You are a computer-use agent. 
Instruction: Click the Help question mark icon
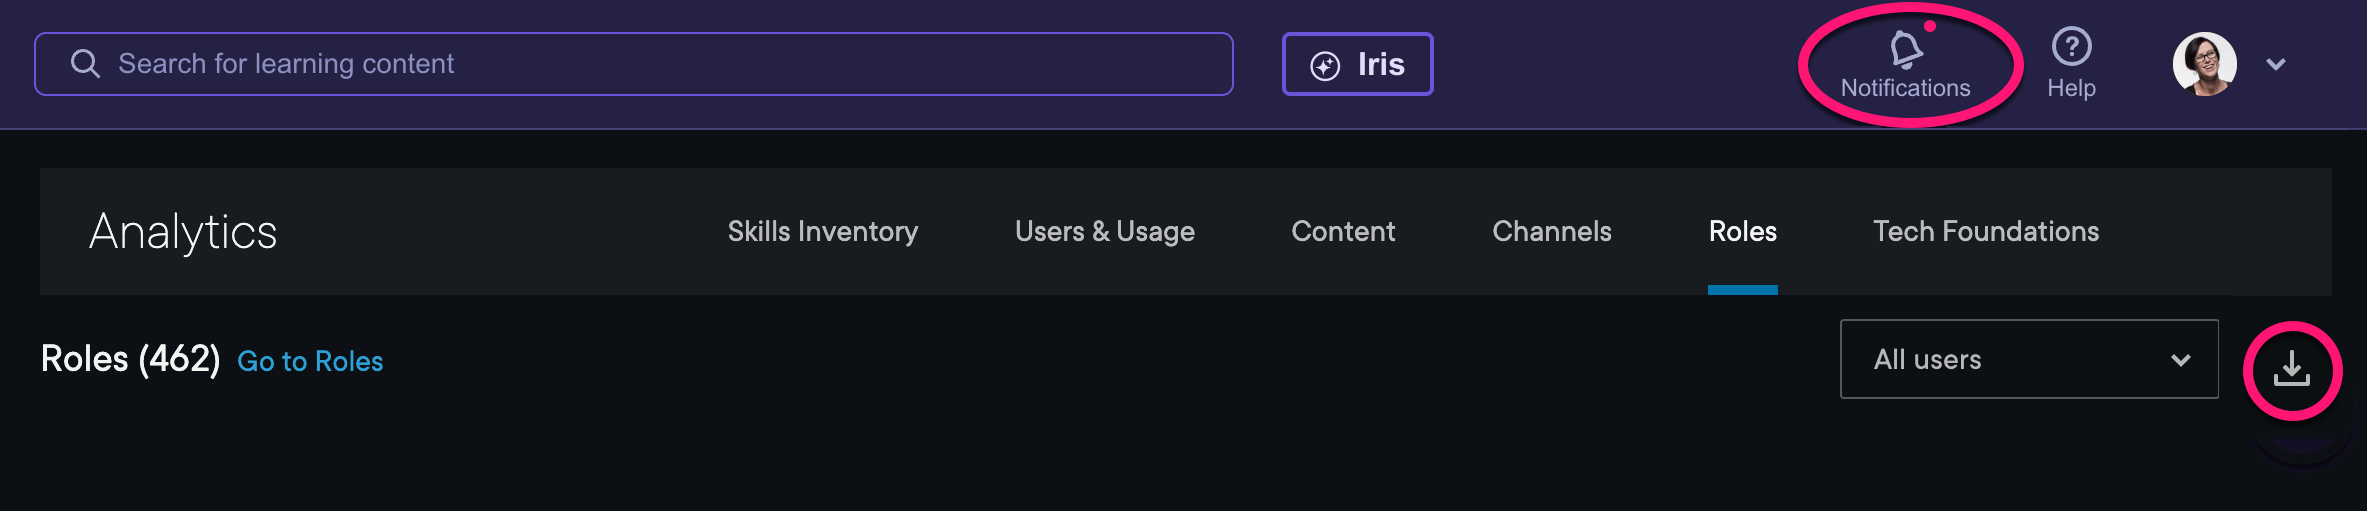click(x=2071, y=46)
